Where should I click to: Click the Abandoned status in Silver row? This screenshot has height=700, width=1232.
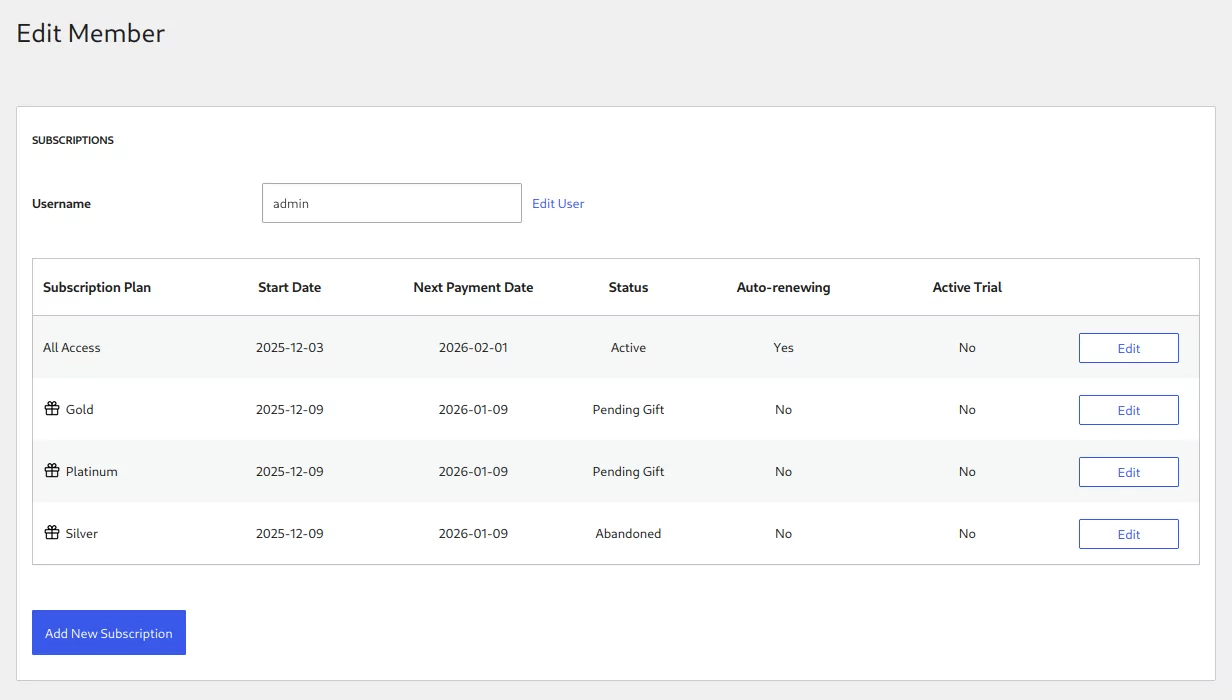[628, 534]
